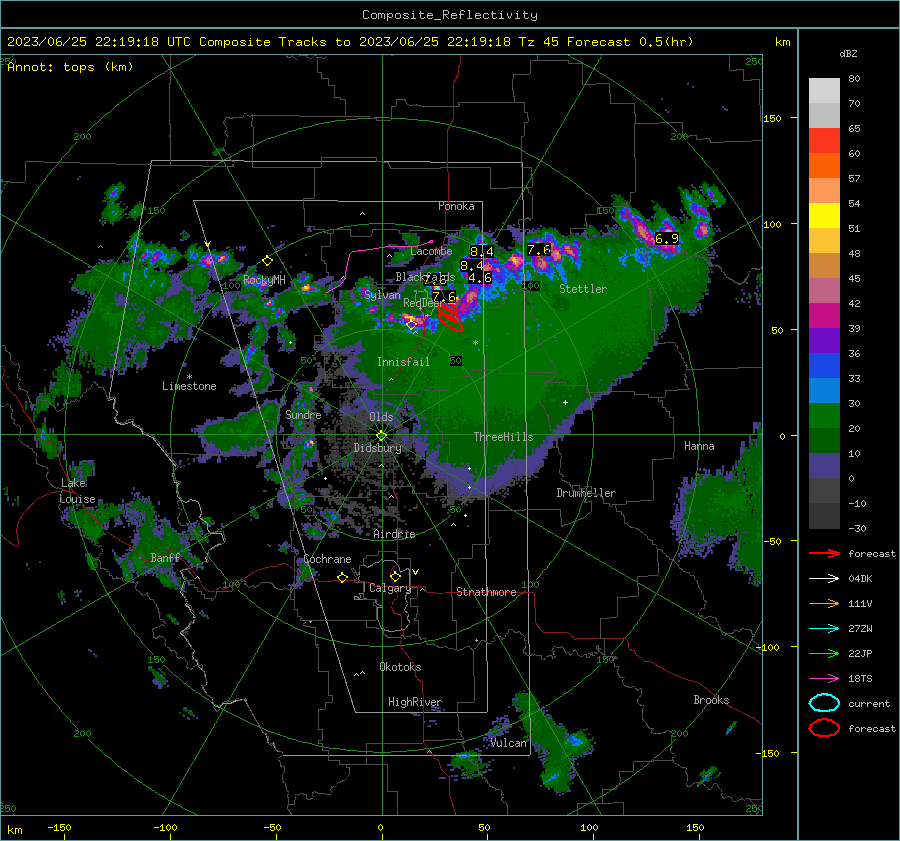900x841 pixels.
Task: Click the Airdrie city label
Action: (394, 534)
